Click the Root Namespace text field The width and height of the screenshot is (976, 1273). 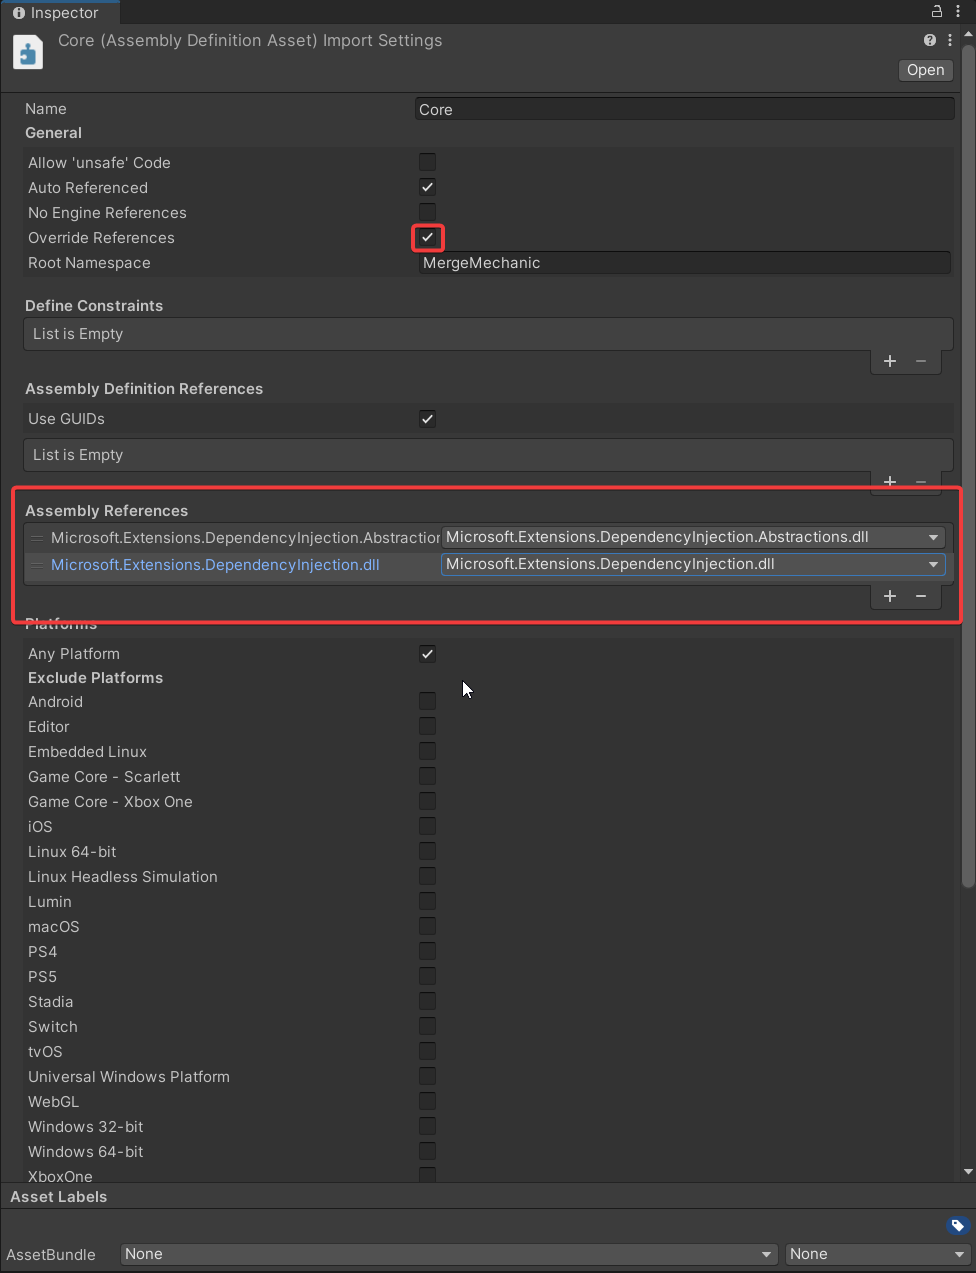(684, 263)
